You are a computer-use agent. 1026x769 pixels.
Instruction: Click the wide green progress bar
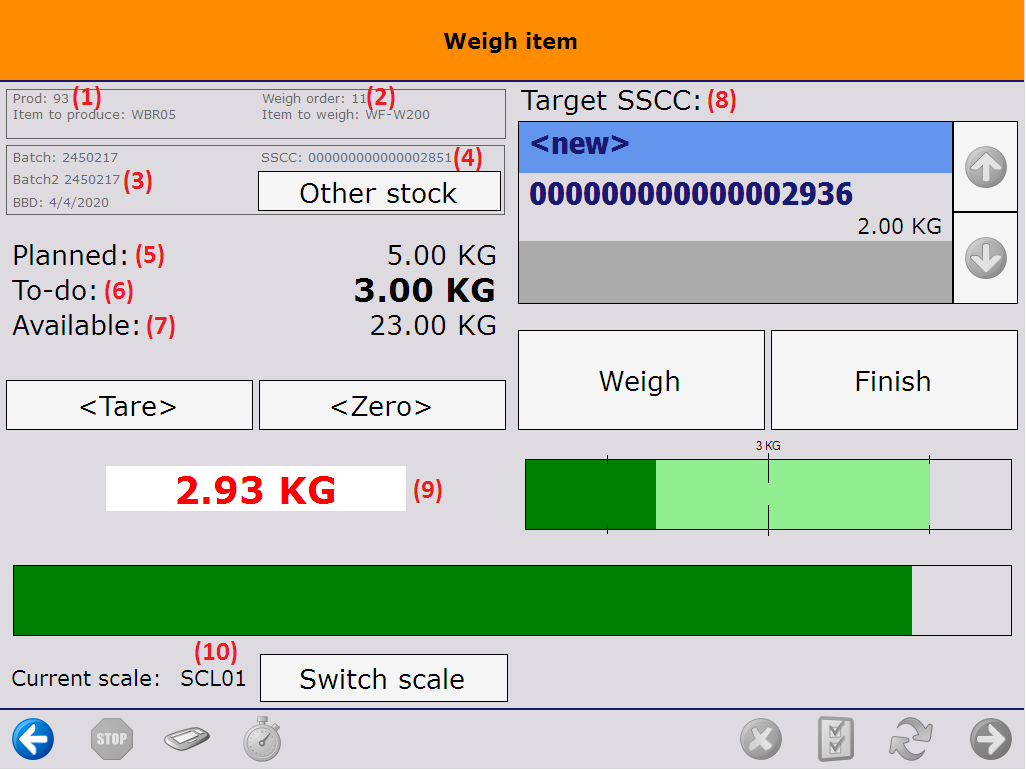[x=462, y=600]
